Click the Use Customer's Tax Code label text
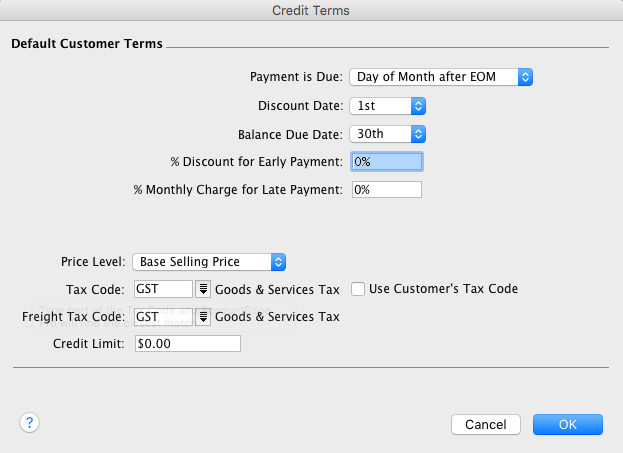 point(443,289)
